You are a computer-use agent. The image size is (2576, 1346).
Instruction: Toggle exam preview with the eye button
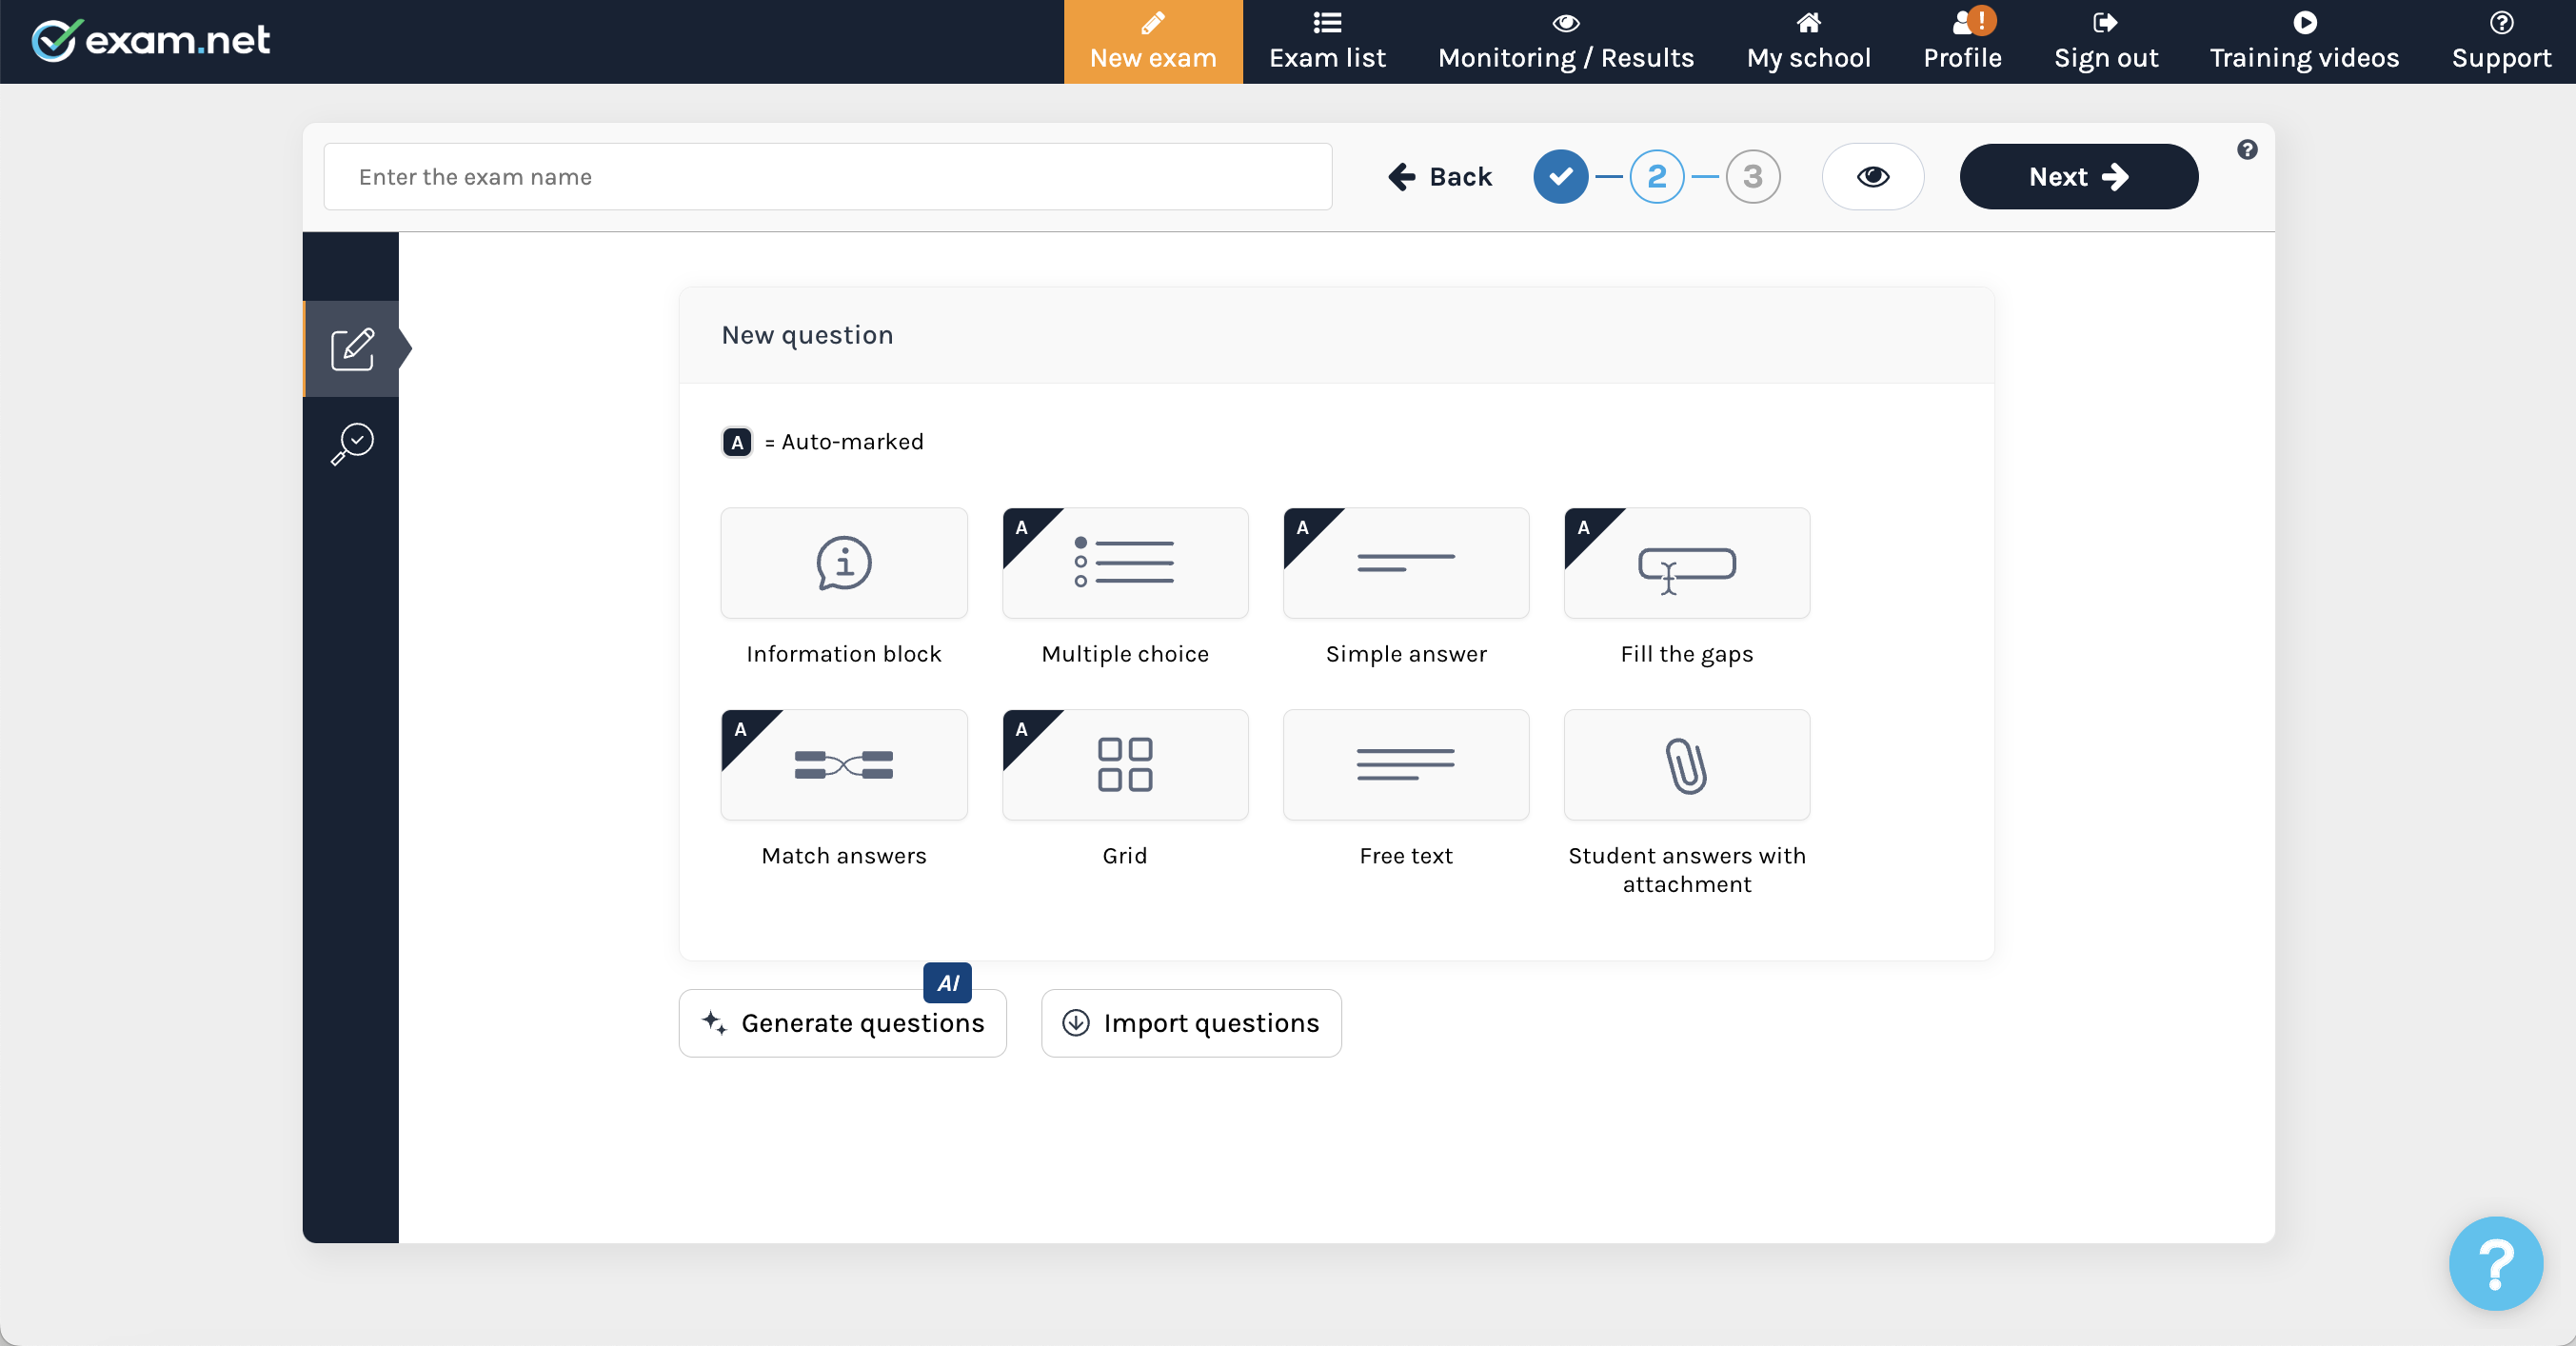pyautogui.click(x=1872, y=176)
